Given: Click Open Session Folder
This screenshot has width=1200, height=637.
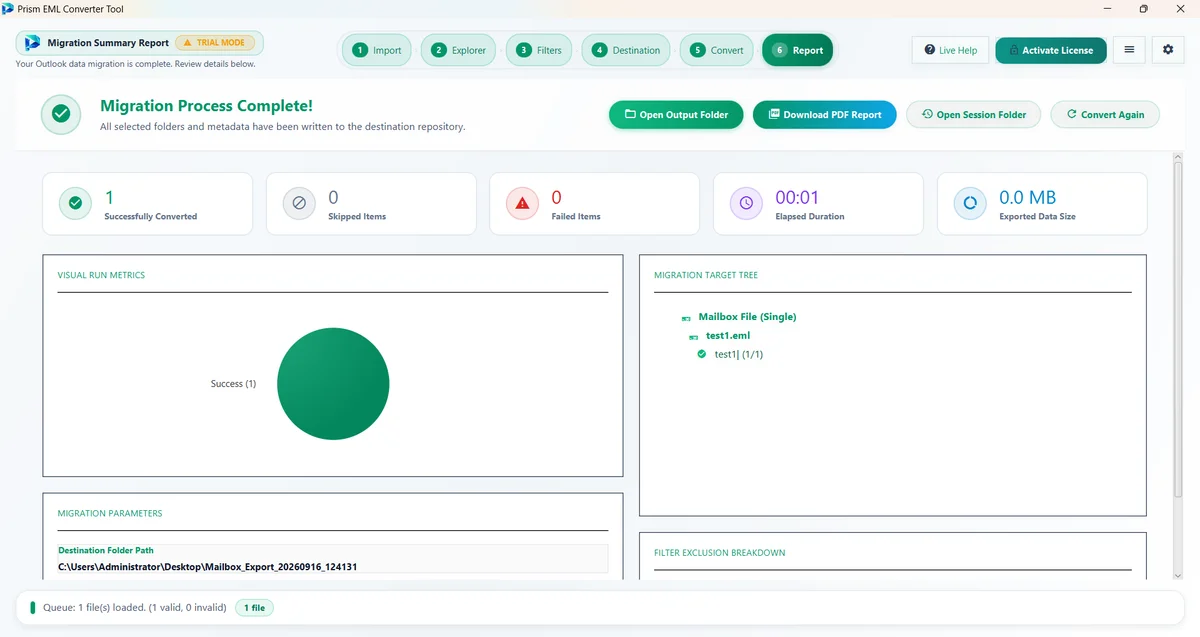Looking at the screenshot, I should pos(973,115).
